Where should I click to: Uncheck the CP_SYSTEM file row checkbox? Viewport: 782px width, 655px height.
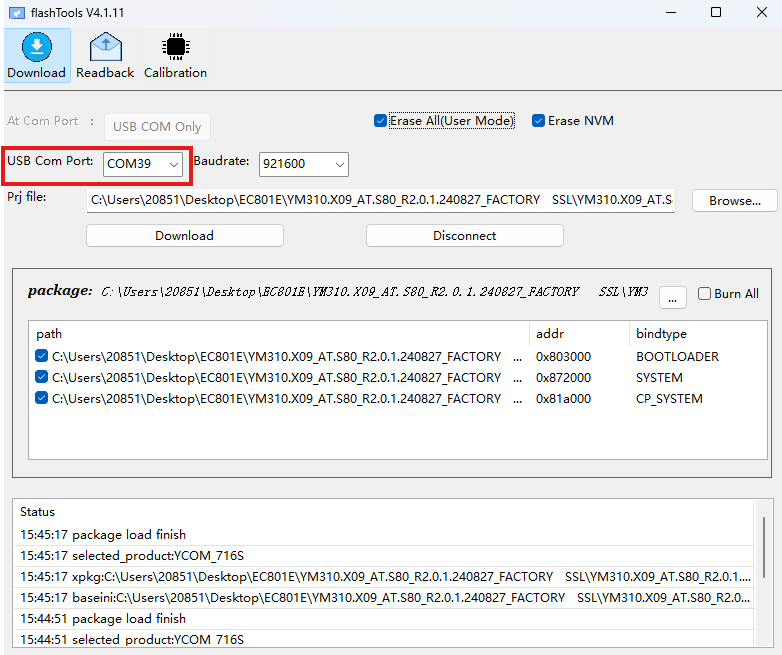click(42, 398)
